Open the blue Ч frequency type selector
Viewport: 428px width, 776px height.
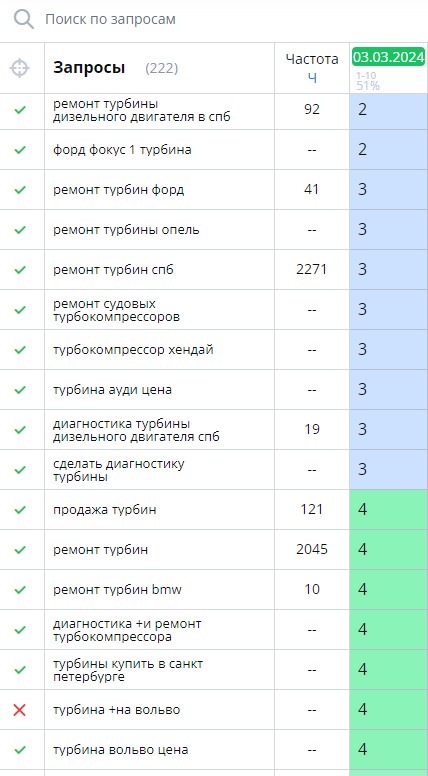point(312,78)
